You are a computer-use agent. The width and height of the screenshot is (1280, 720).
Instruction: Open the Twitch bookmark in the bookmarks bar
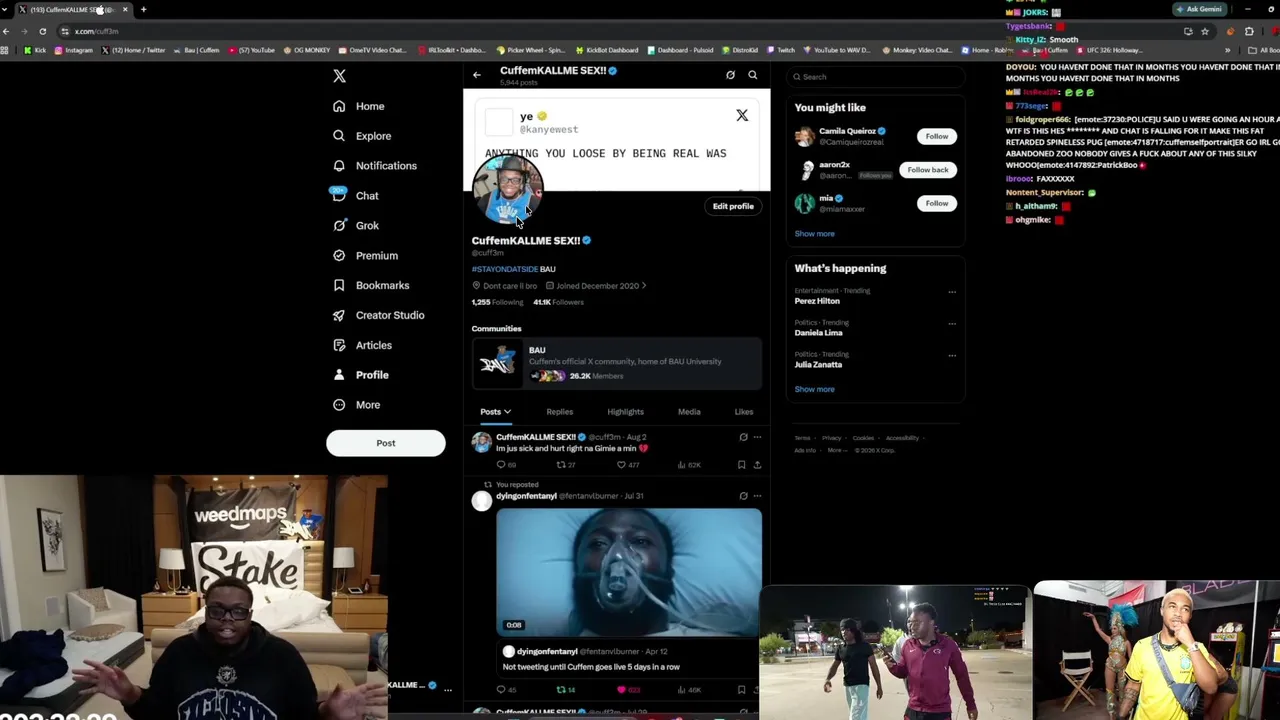[x=781, y=50]
